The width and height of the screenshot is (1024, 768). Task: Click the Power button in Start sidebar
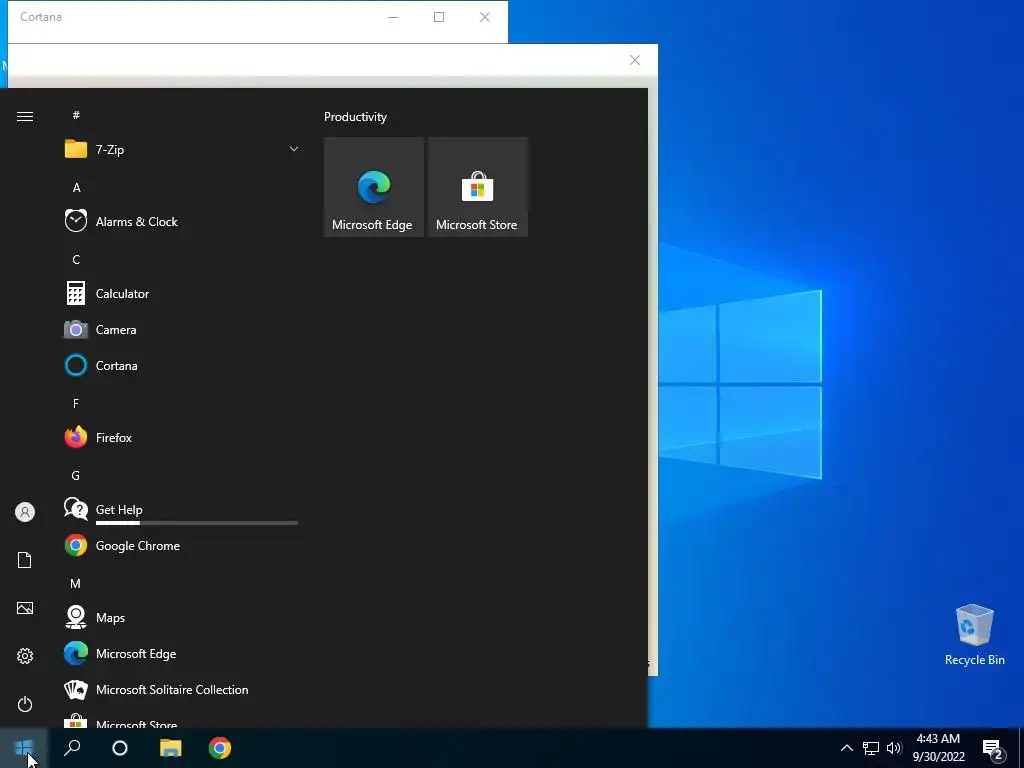[25, 704]
